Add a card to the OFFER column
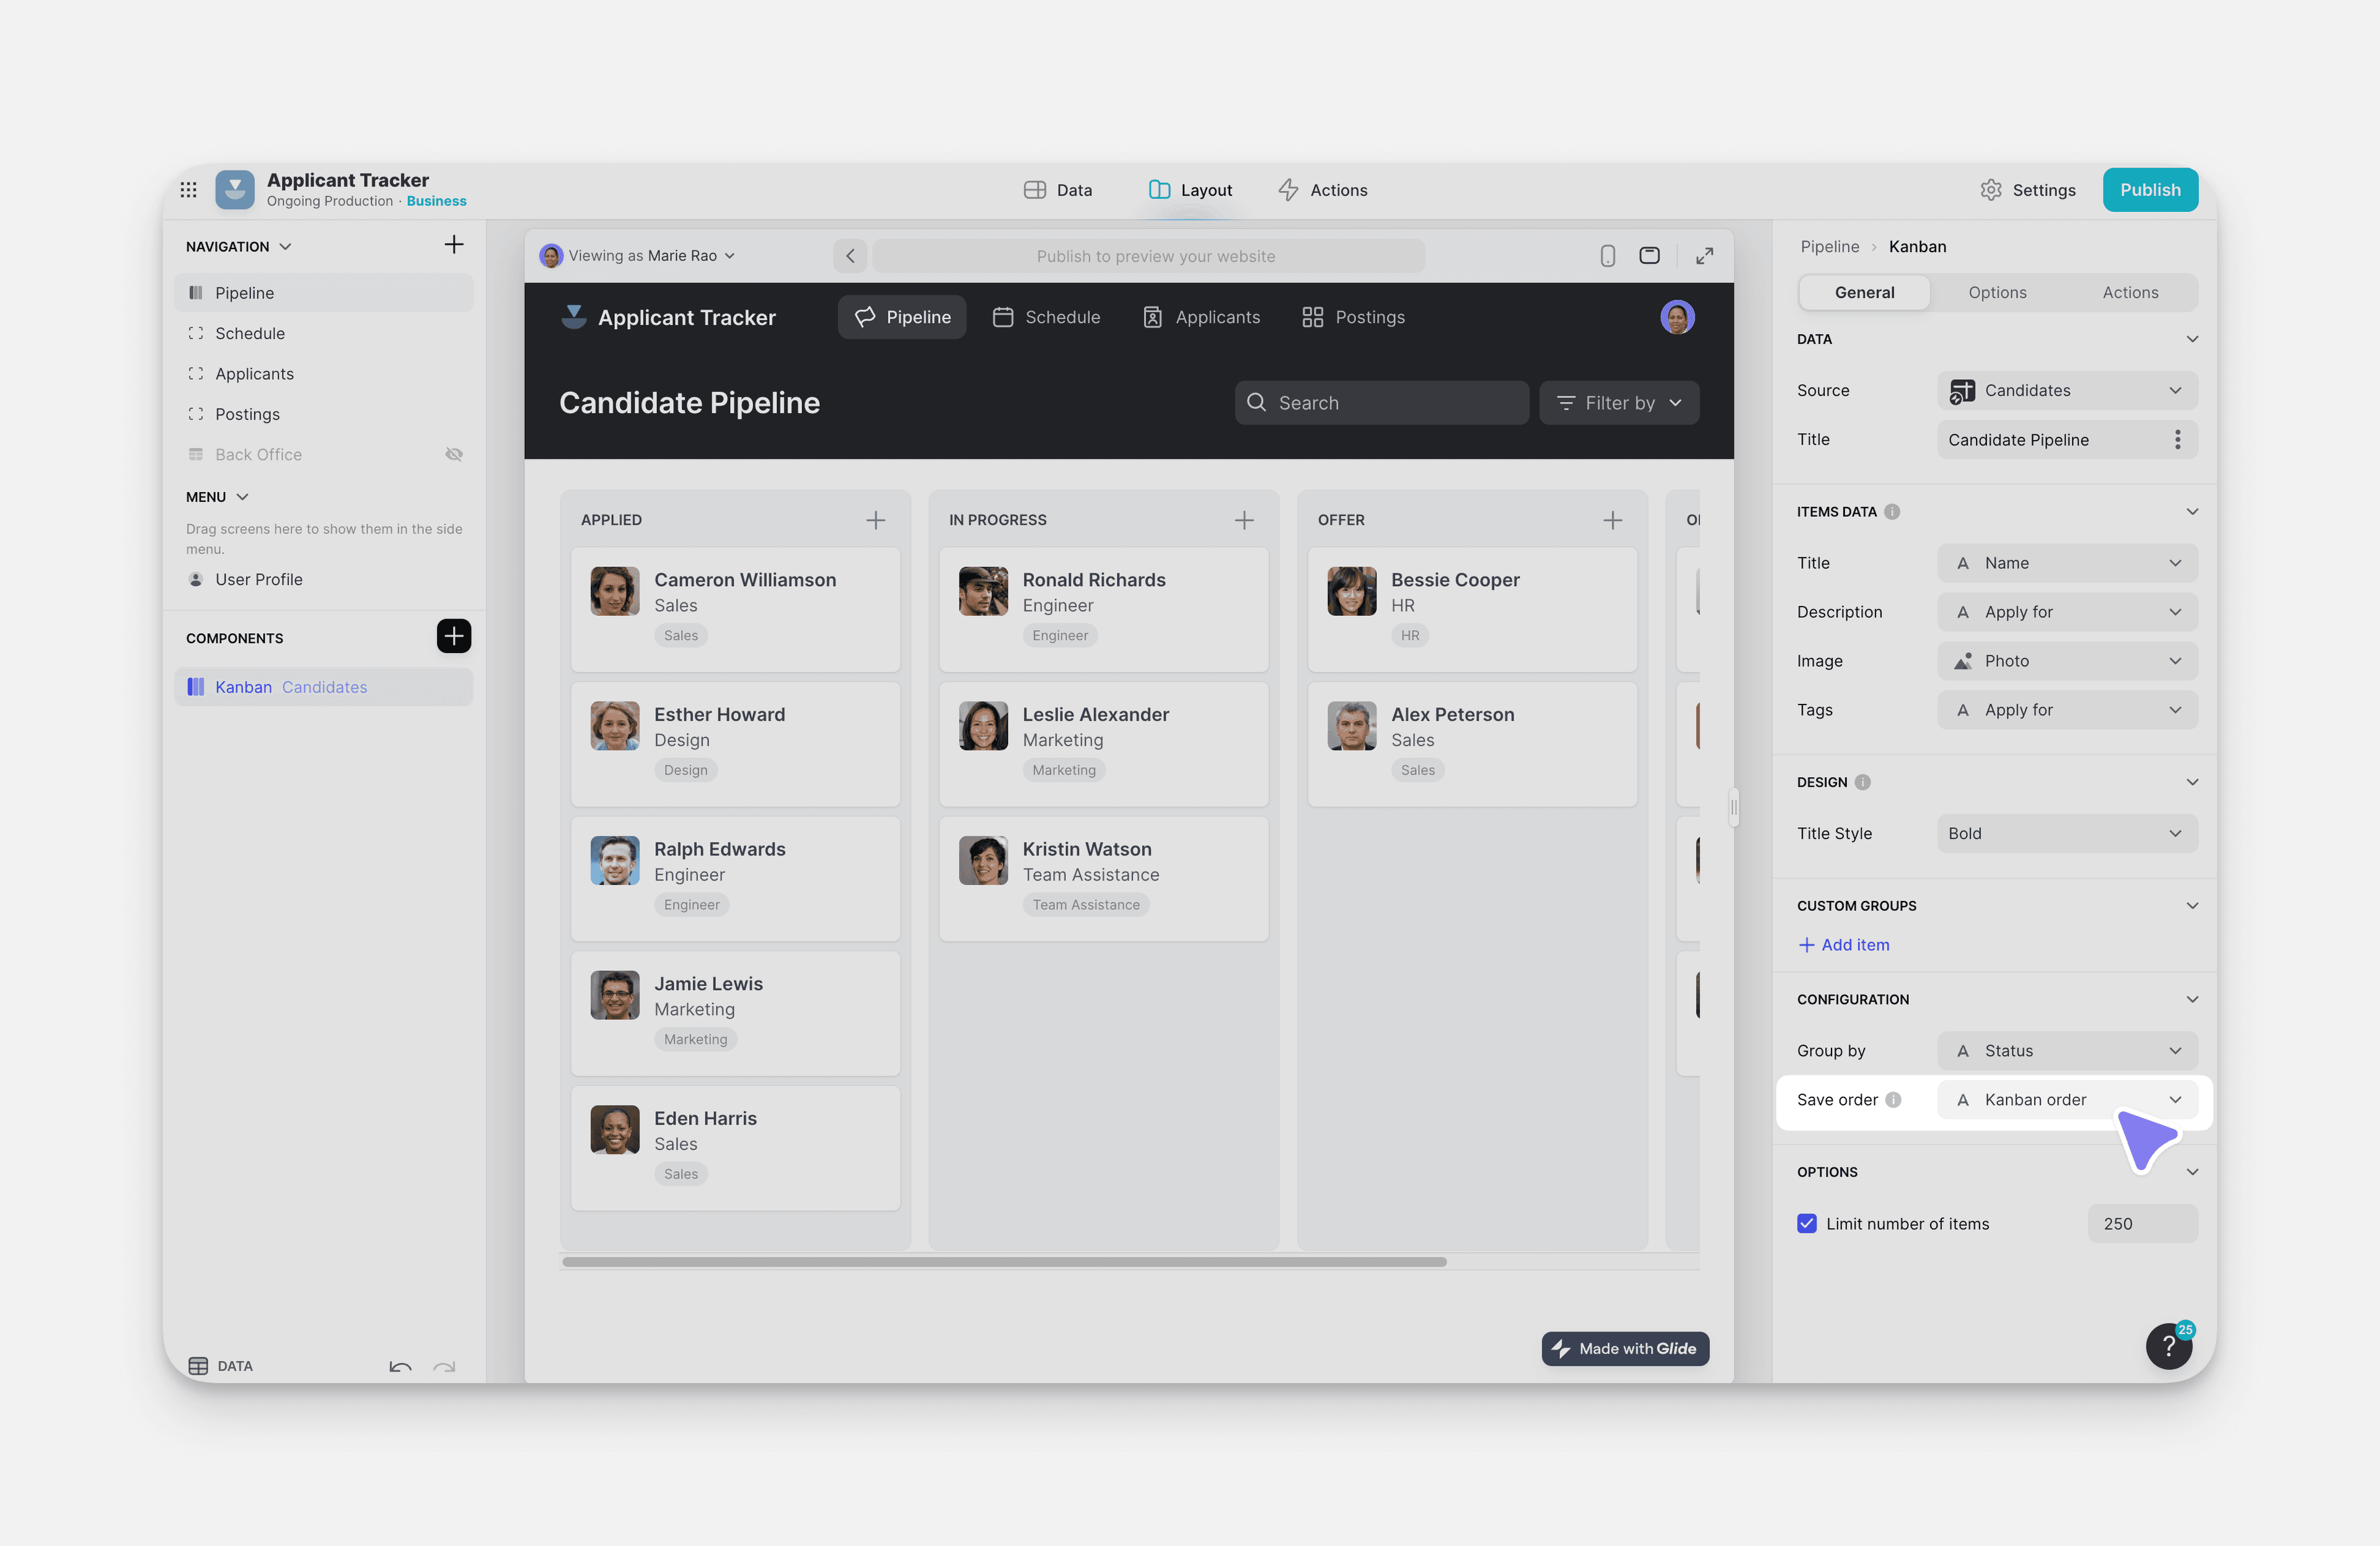Screen dimensions: 2380x1546 coord(1613,520)
